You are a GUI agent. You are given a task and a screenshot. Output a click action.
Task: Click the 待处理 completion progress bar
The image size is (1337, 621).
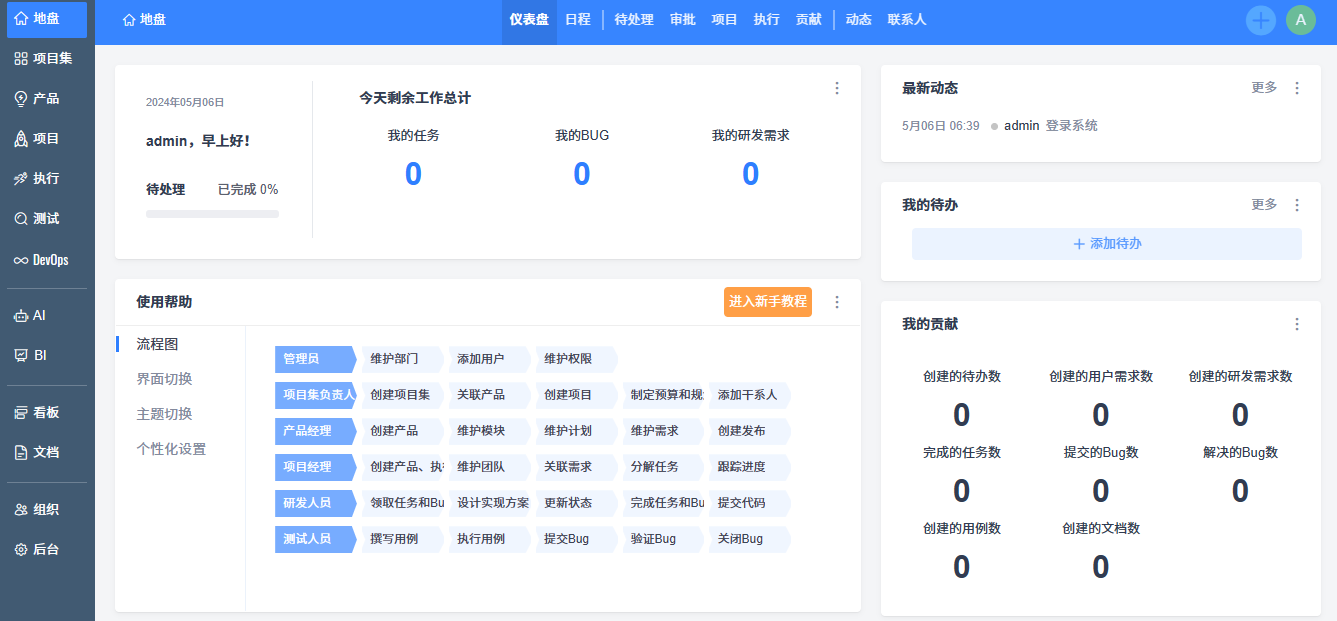[212, 214]
